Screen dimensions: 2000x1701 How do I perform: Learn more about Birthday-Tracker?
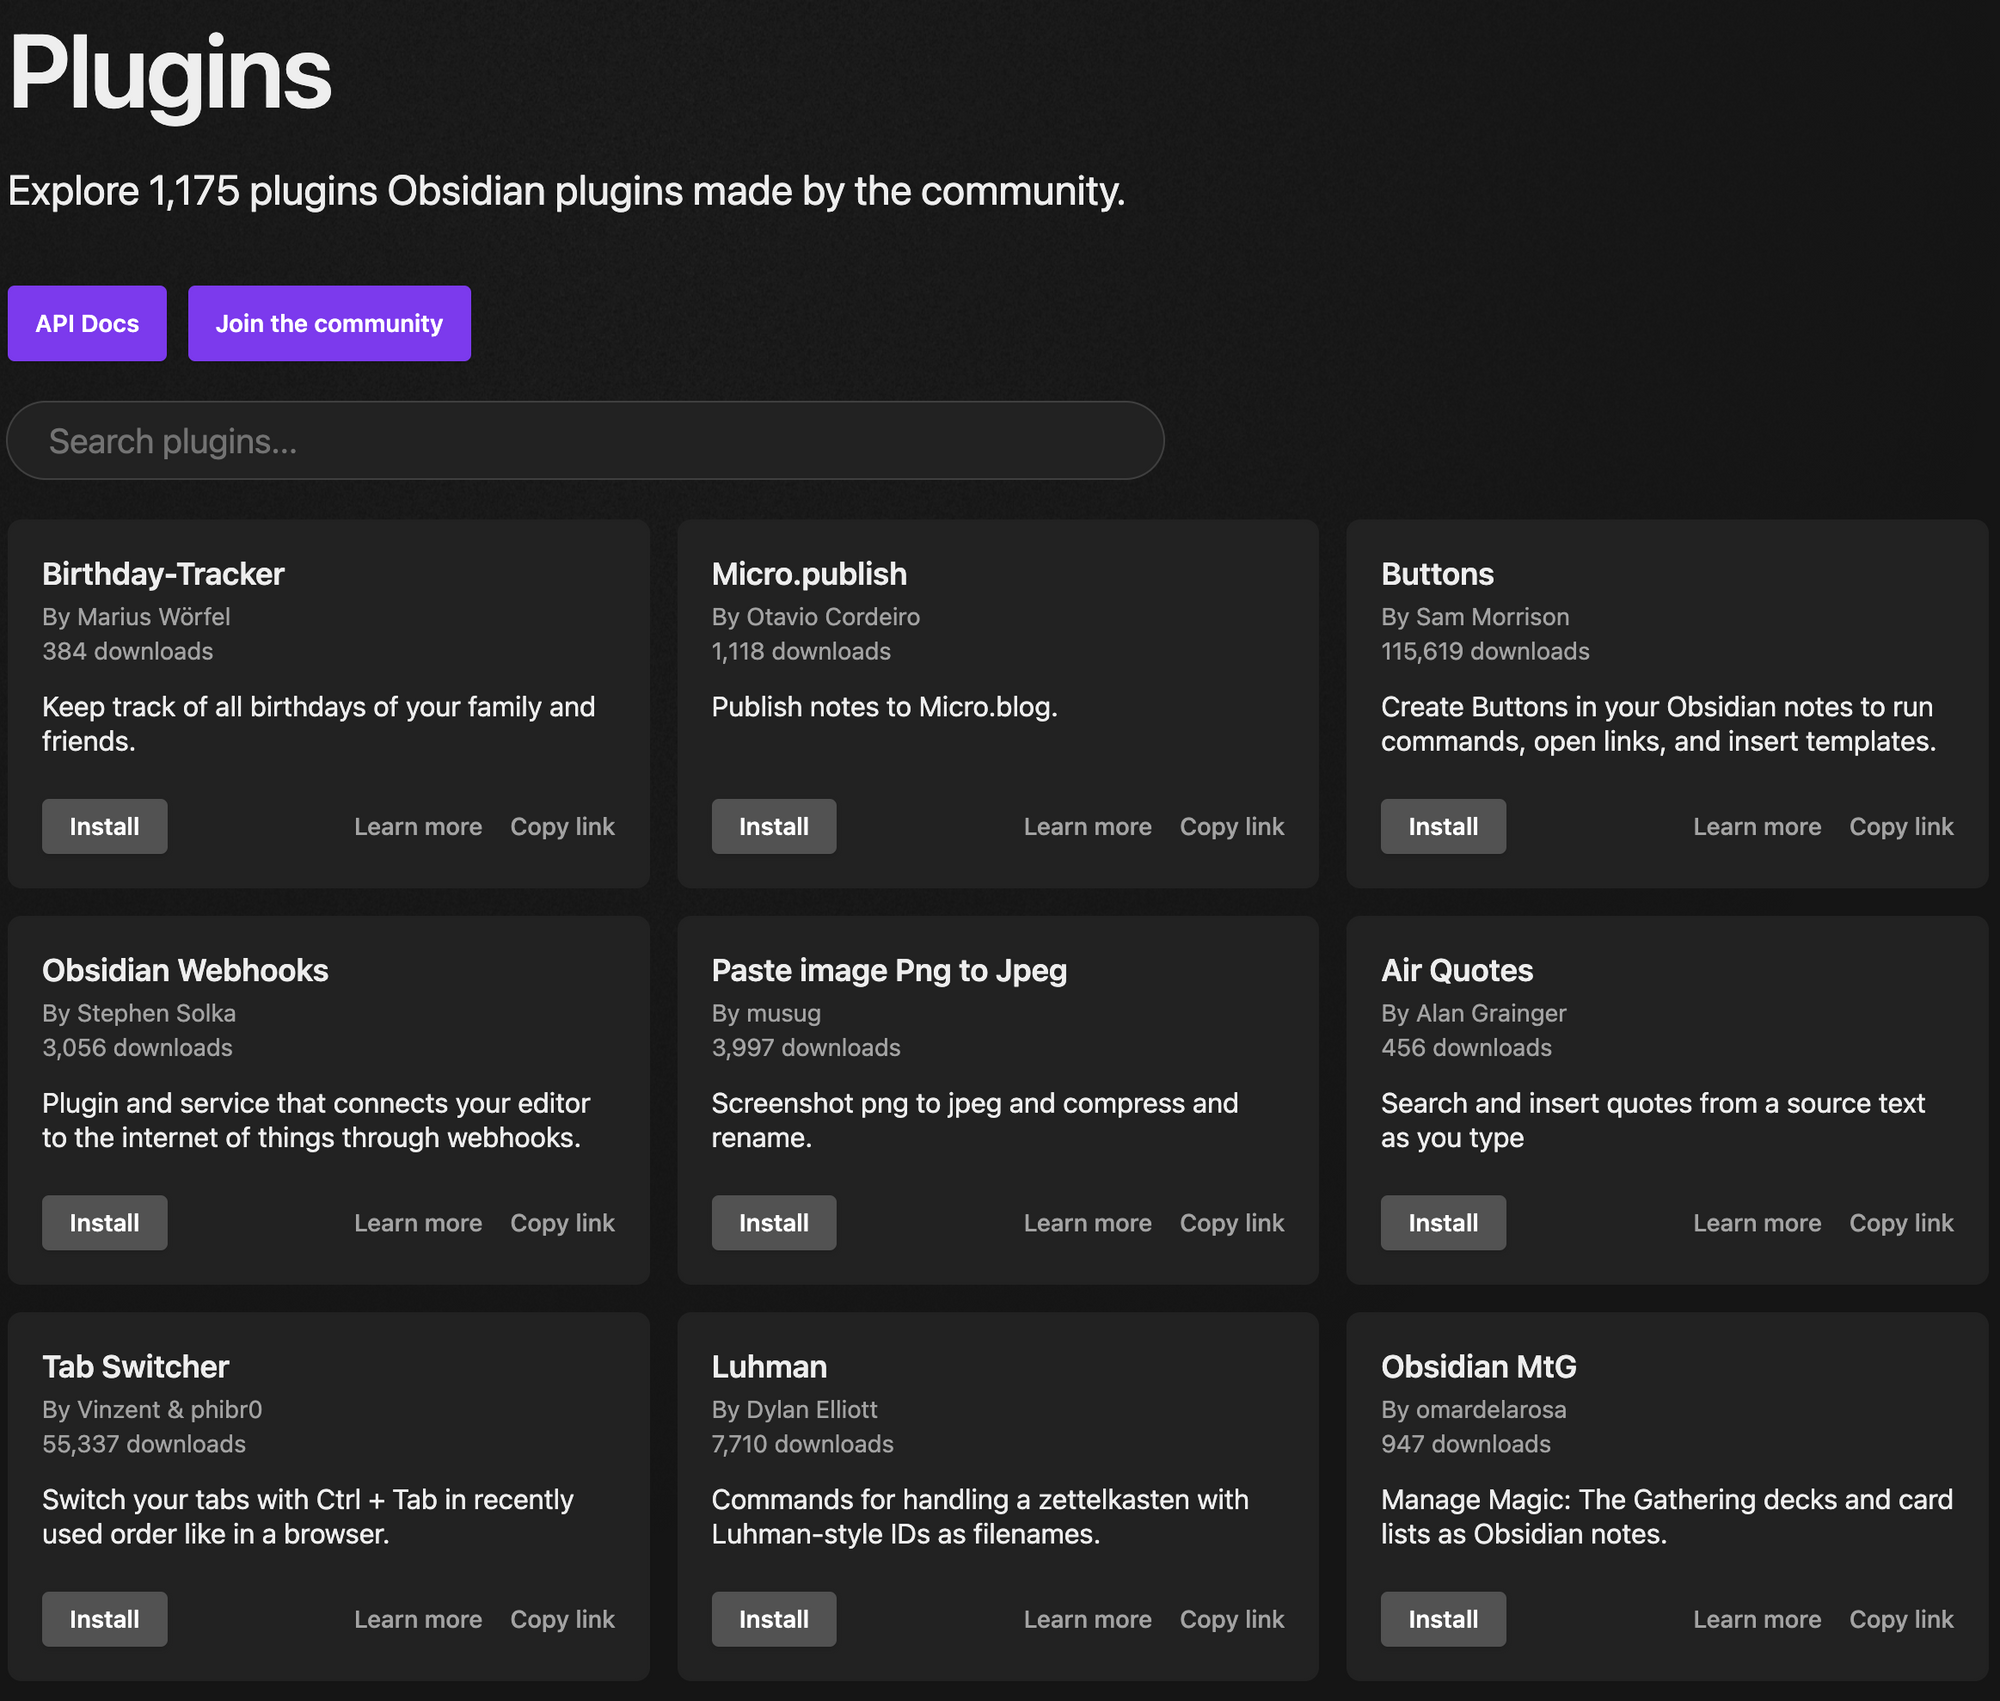(x=418, y=827)
